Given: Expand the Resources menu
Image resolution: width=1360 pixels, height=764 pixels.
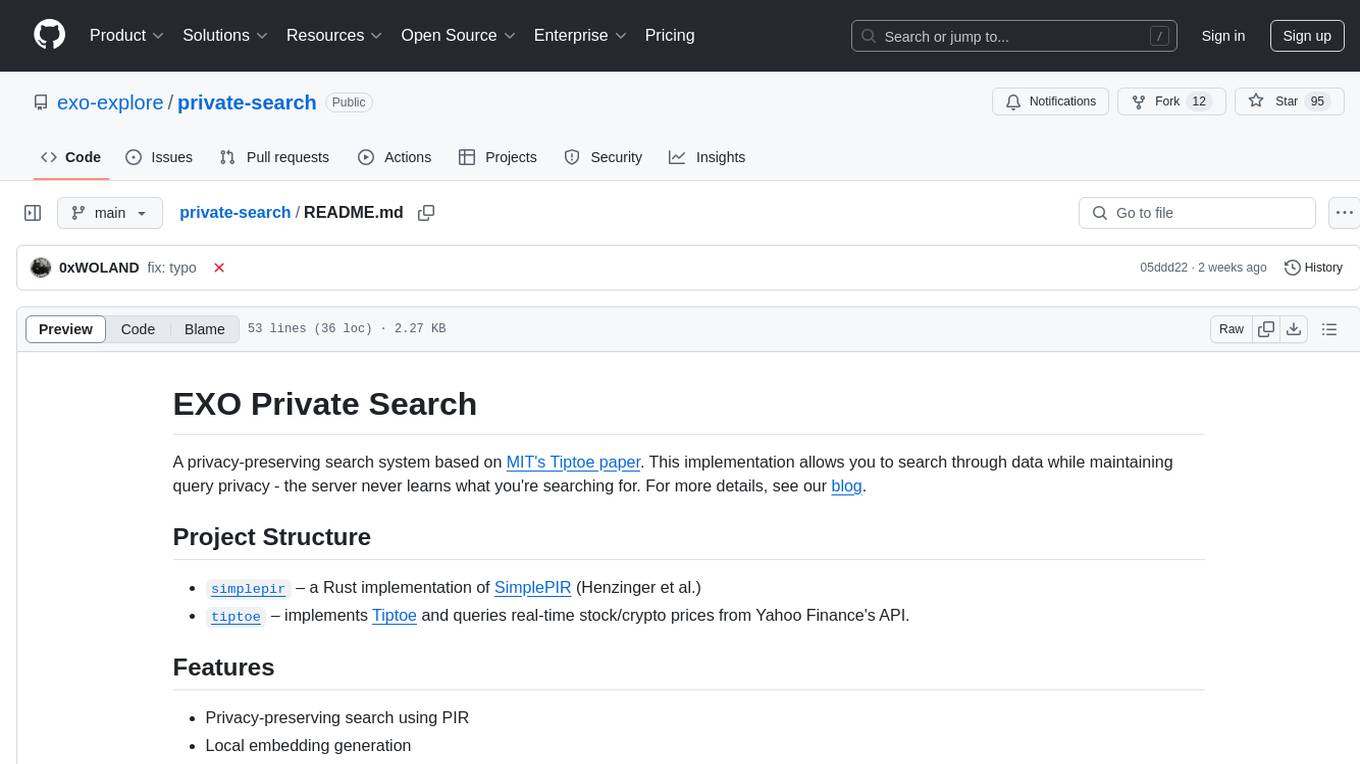Looking at the screenshot, I should [x=334, y=35].
